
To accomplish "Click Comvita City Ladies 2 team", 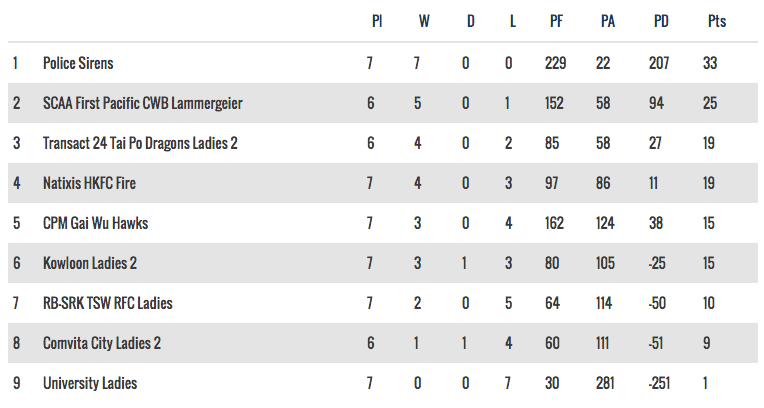I will [102, 343].
